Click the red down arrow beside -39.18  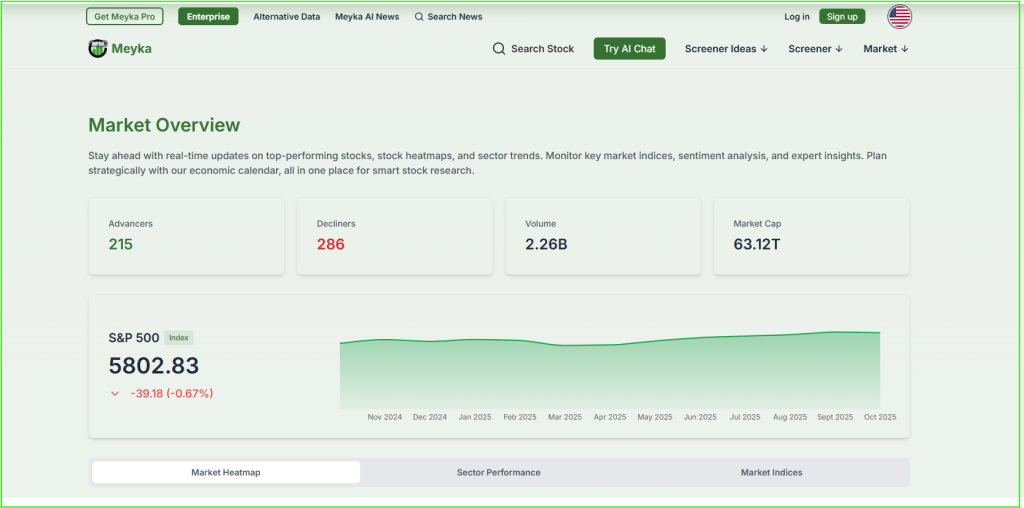coord(115,394)
